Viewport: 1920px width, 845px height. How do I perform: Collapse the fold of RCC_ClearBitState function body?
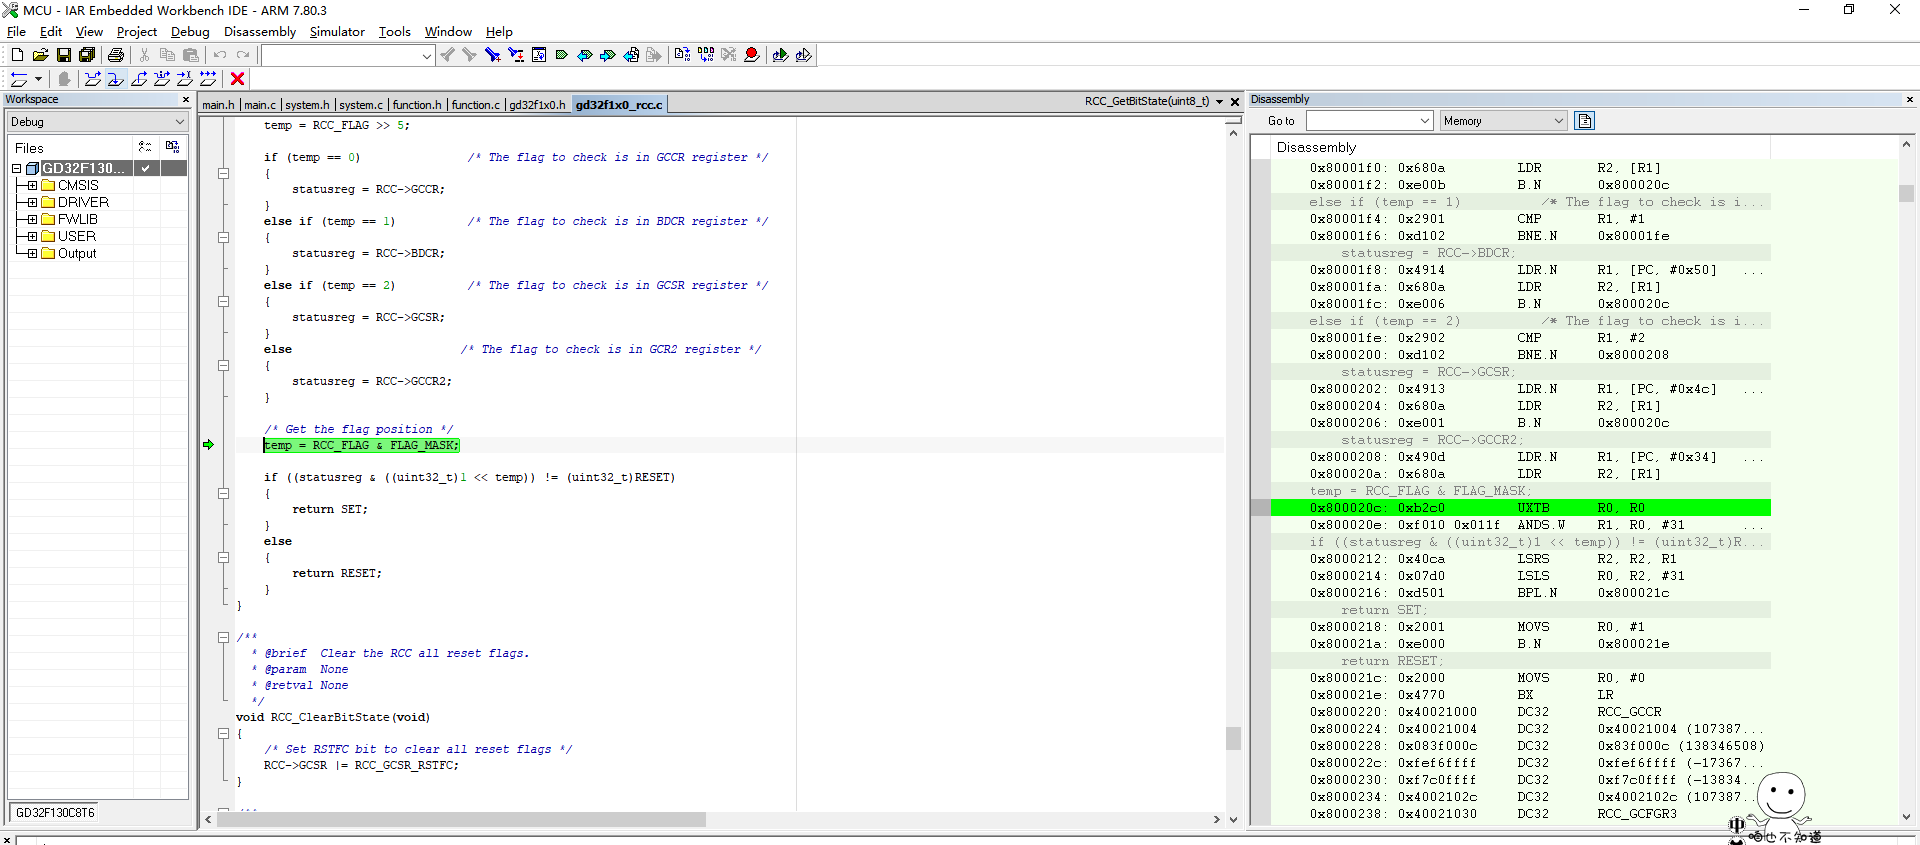coord(224,733)
